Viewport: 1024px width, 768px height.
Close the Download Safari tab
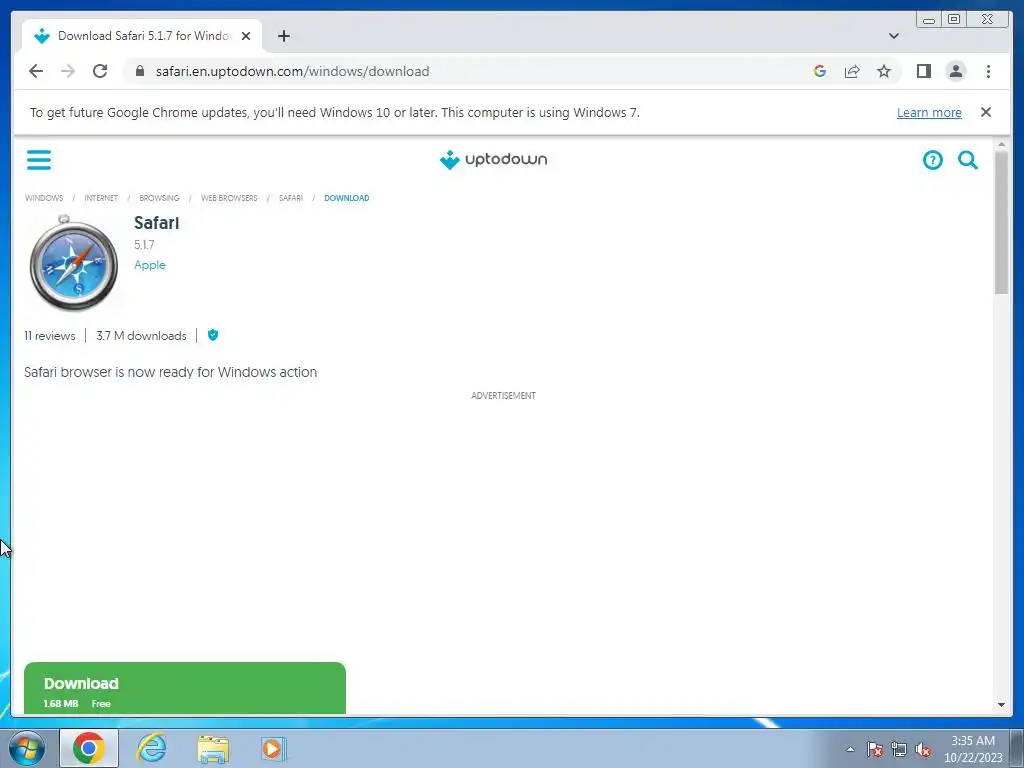point(246,36)
